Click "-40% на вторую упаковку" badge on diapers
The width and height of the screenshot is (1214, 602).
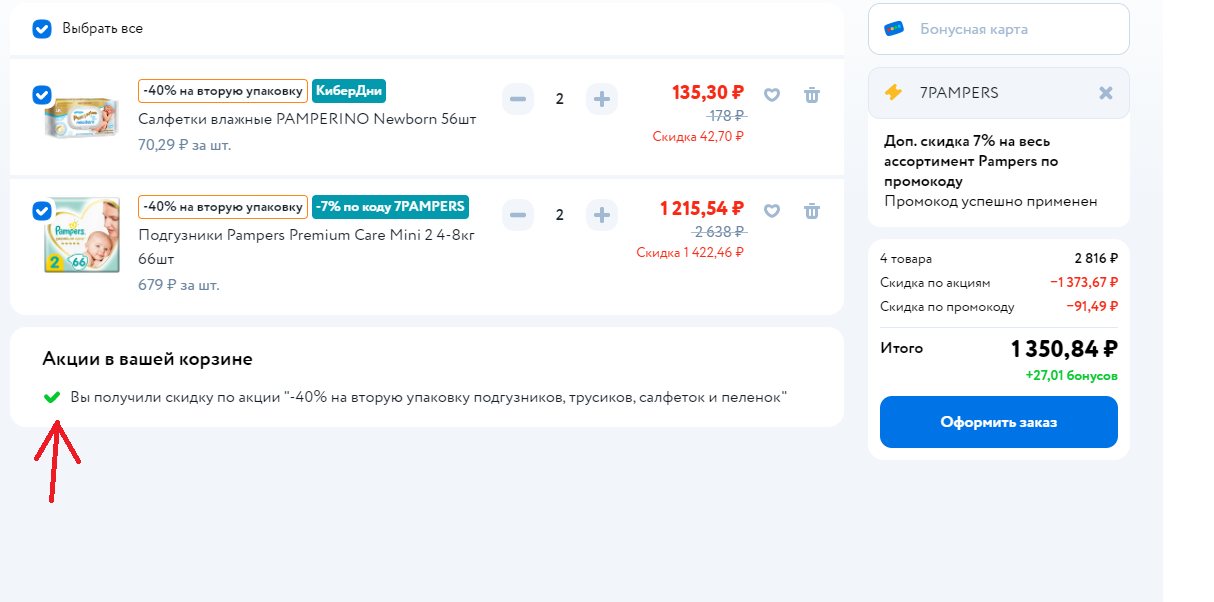223,207
